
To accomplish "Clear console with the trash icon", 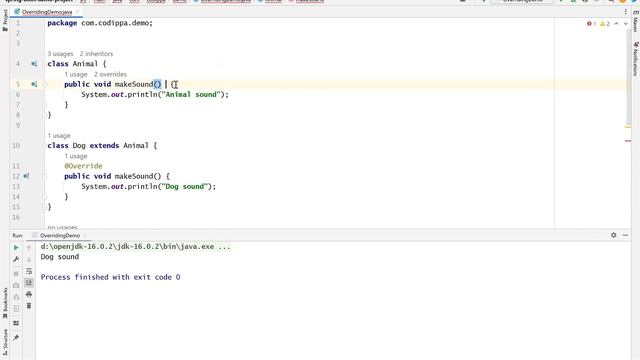I will click(x=29, y=306).
